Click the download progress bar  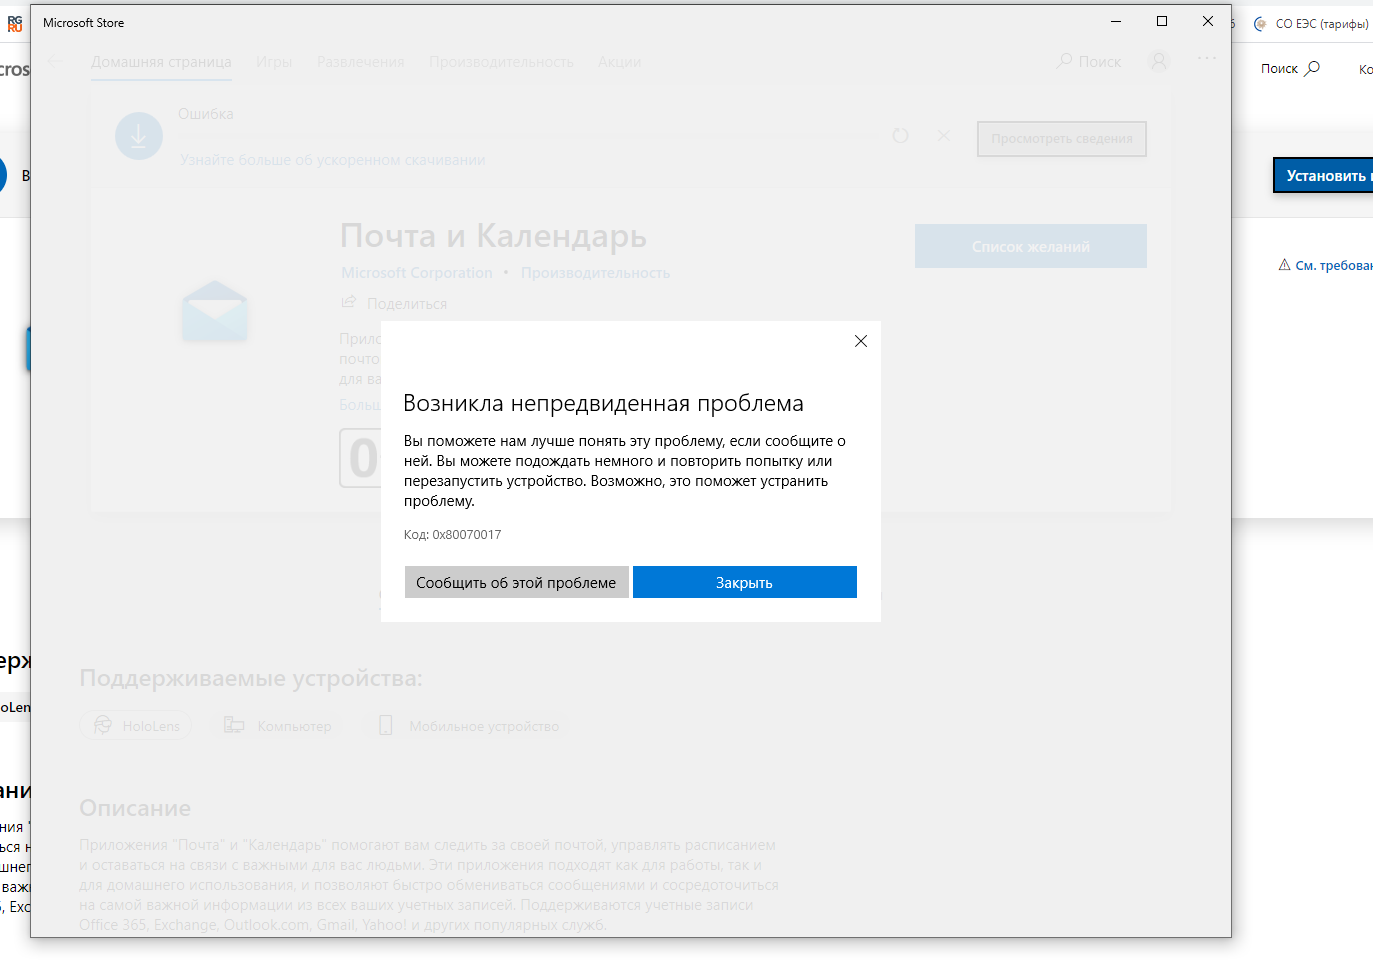tap(525, 136)
